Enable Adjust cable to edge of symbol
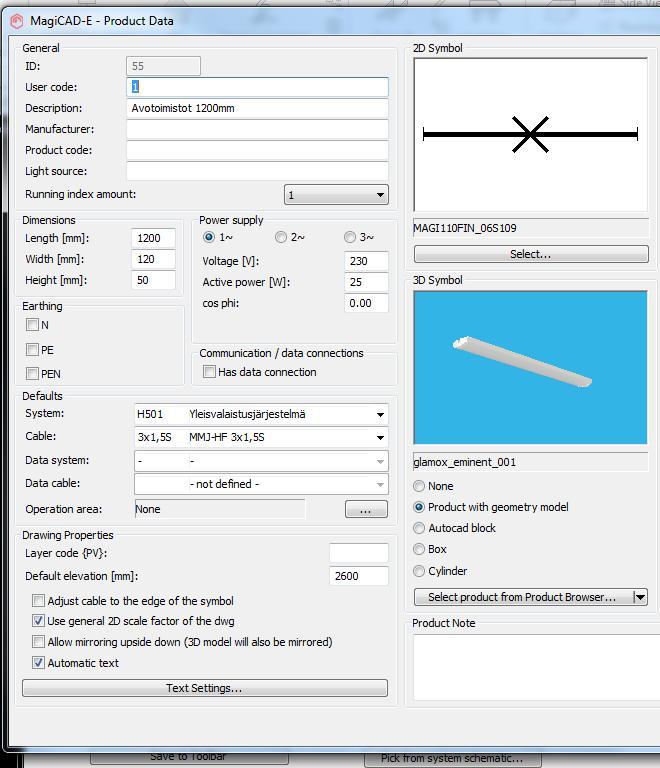This screenshot has width=660, height=768. click(x=38, y=600)
